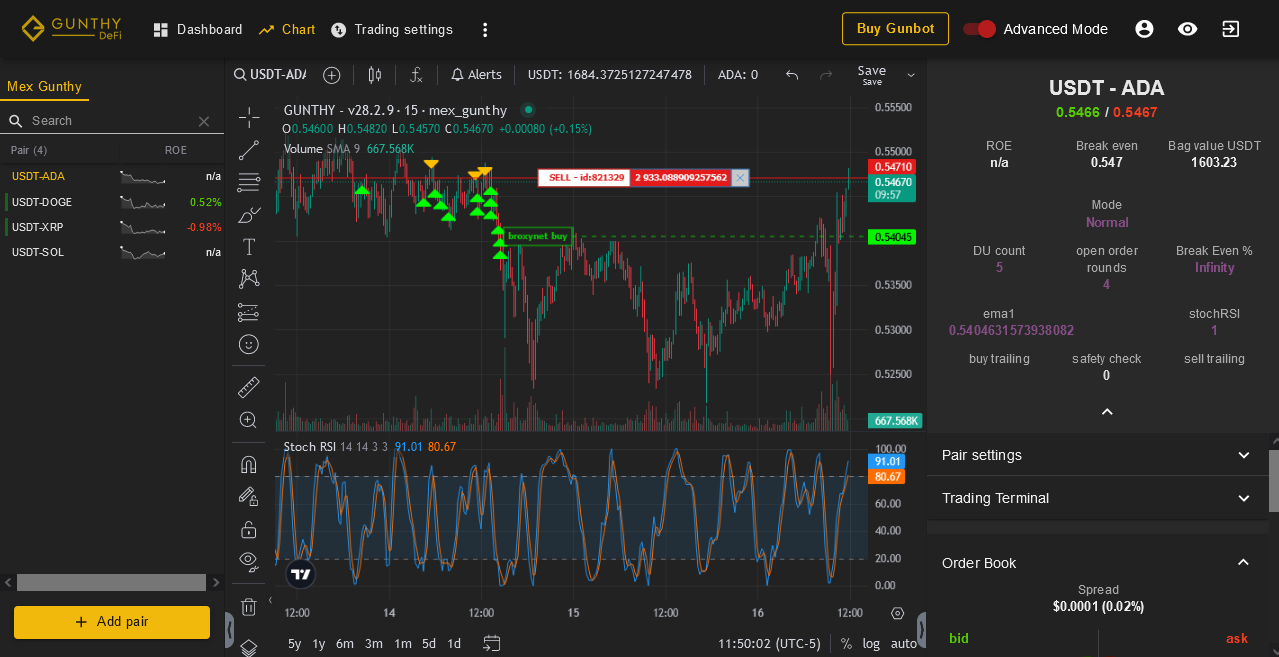Open the Save layout dropdown arrow
The width and height of the screenshot is (1279, 657).
(911, 75)
